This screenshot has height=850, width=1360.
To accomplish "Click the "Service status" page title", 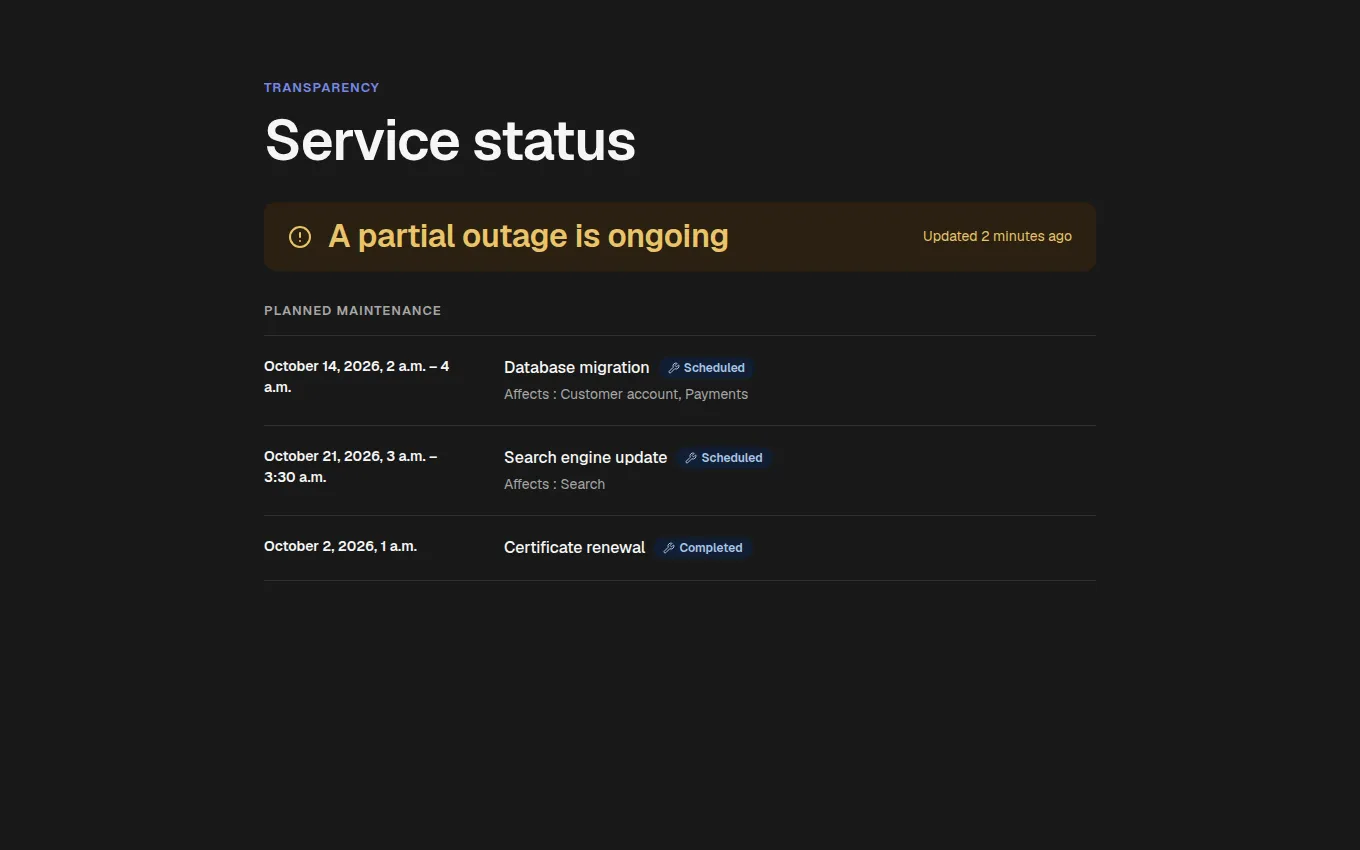I will coord(450,140).
